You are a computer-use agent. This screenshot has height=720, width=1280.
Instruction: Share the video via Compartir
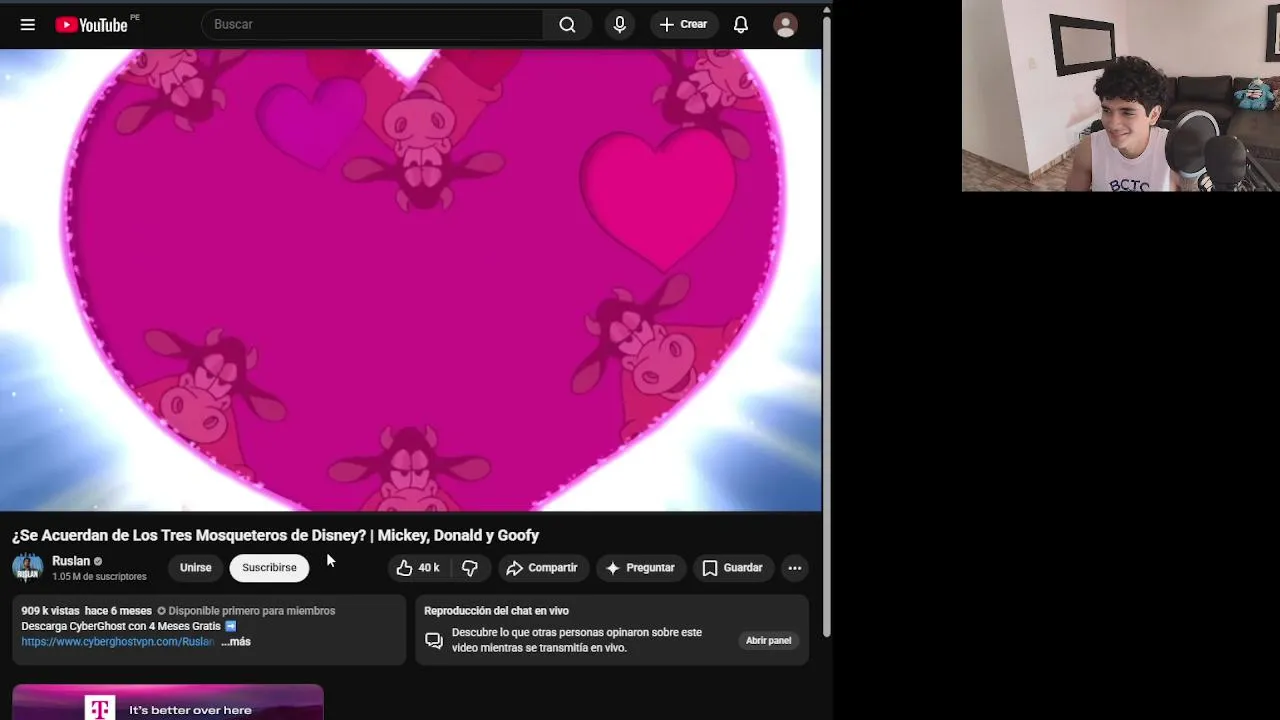[x=542, y=568]
